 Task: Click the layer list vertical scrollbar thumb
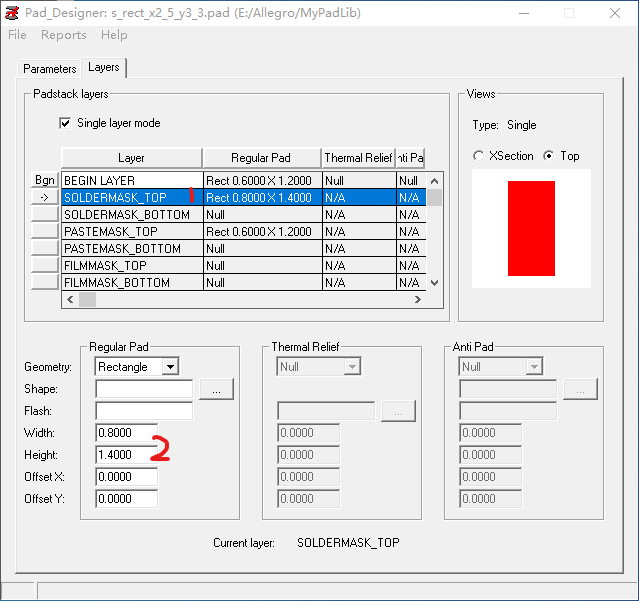434,198
